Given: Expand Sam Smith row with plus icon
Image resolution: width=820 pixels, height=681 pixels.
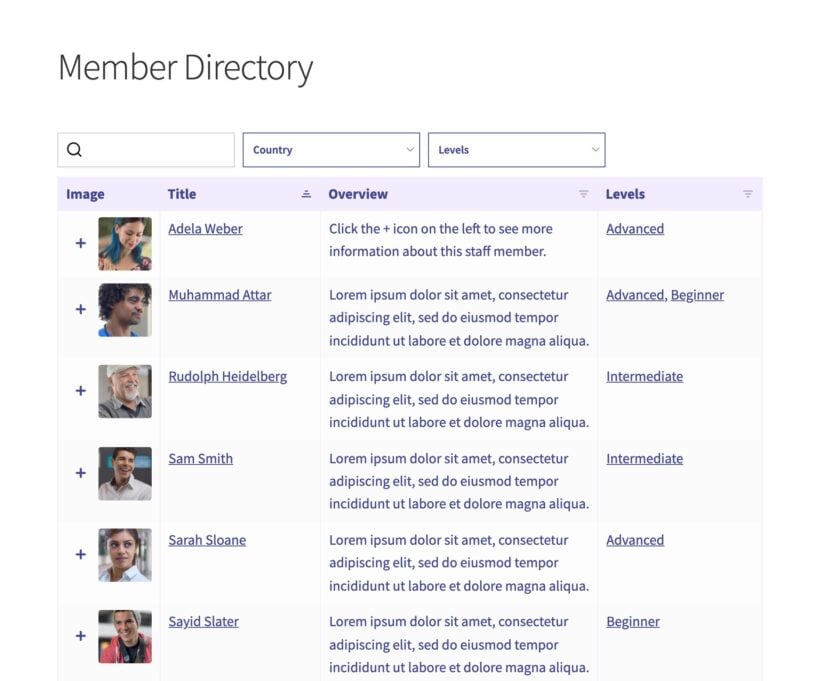Looking at the screenshot, I should (81, 473).
